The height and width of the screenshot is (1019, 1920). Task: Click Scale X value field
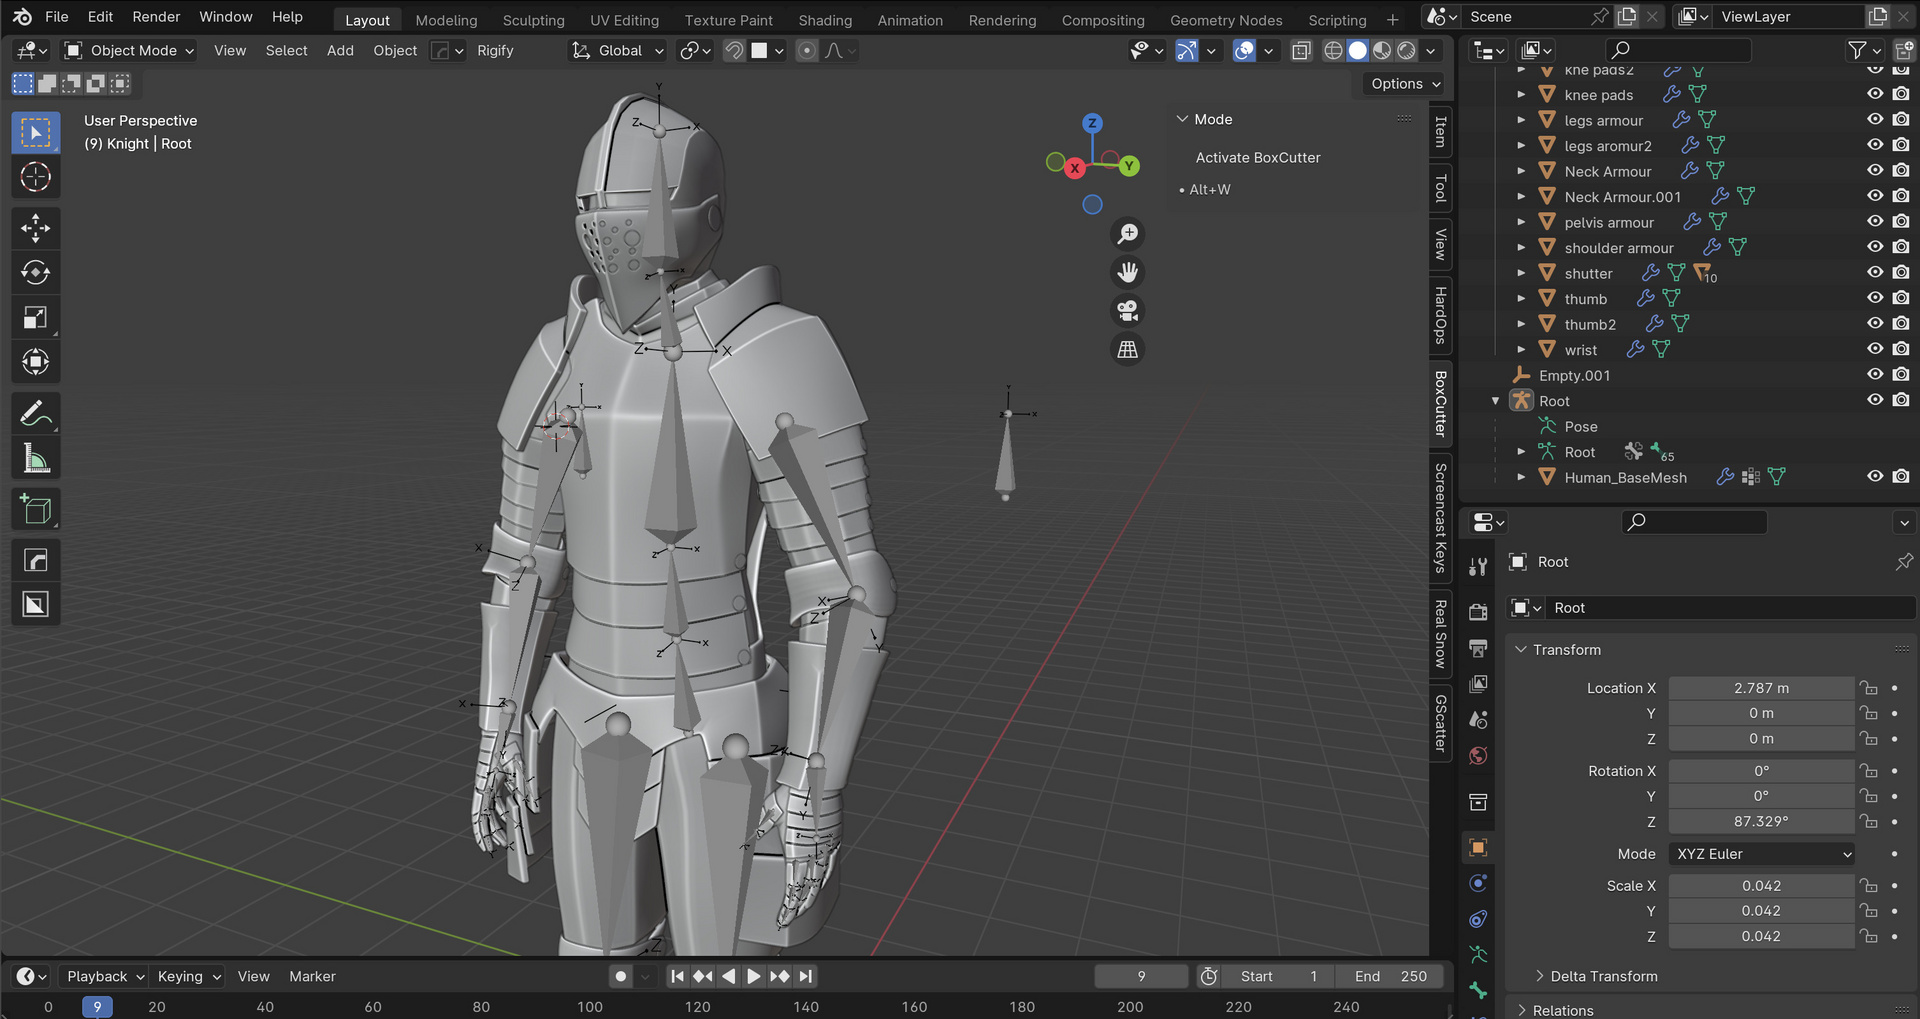tap(1761, 886)
